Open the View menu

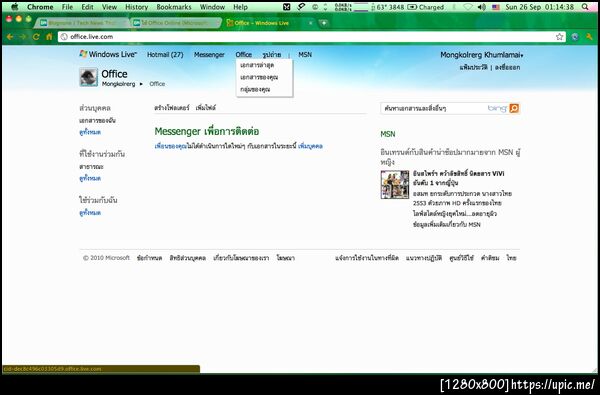109,7
